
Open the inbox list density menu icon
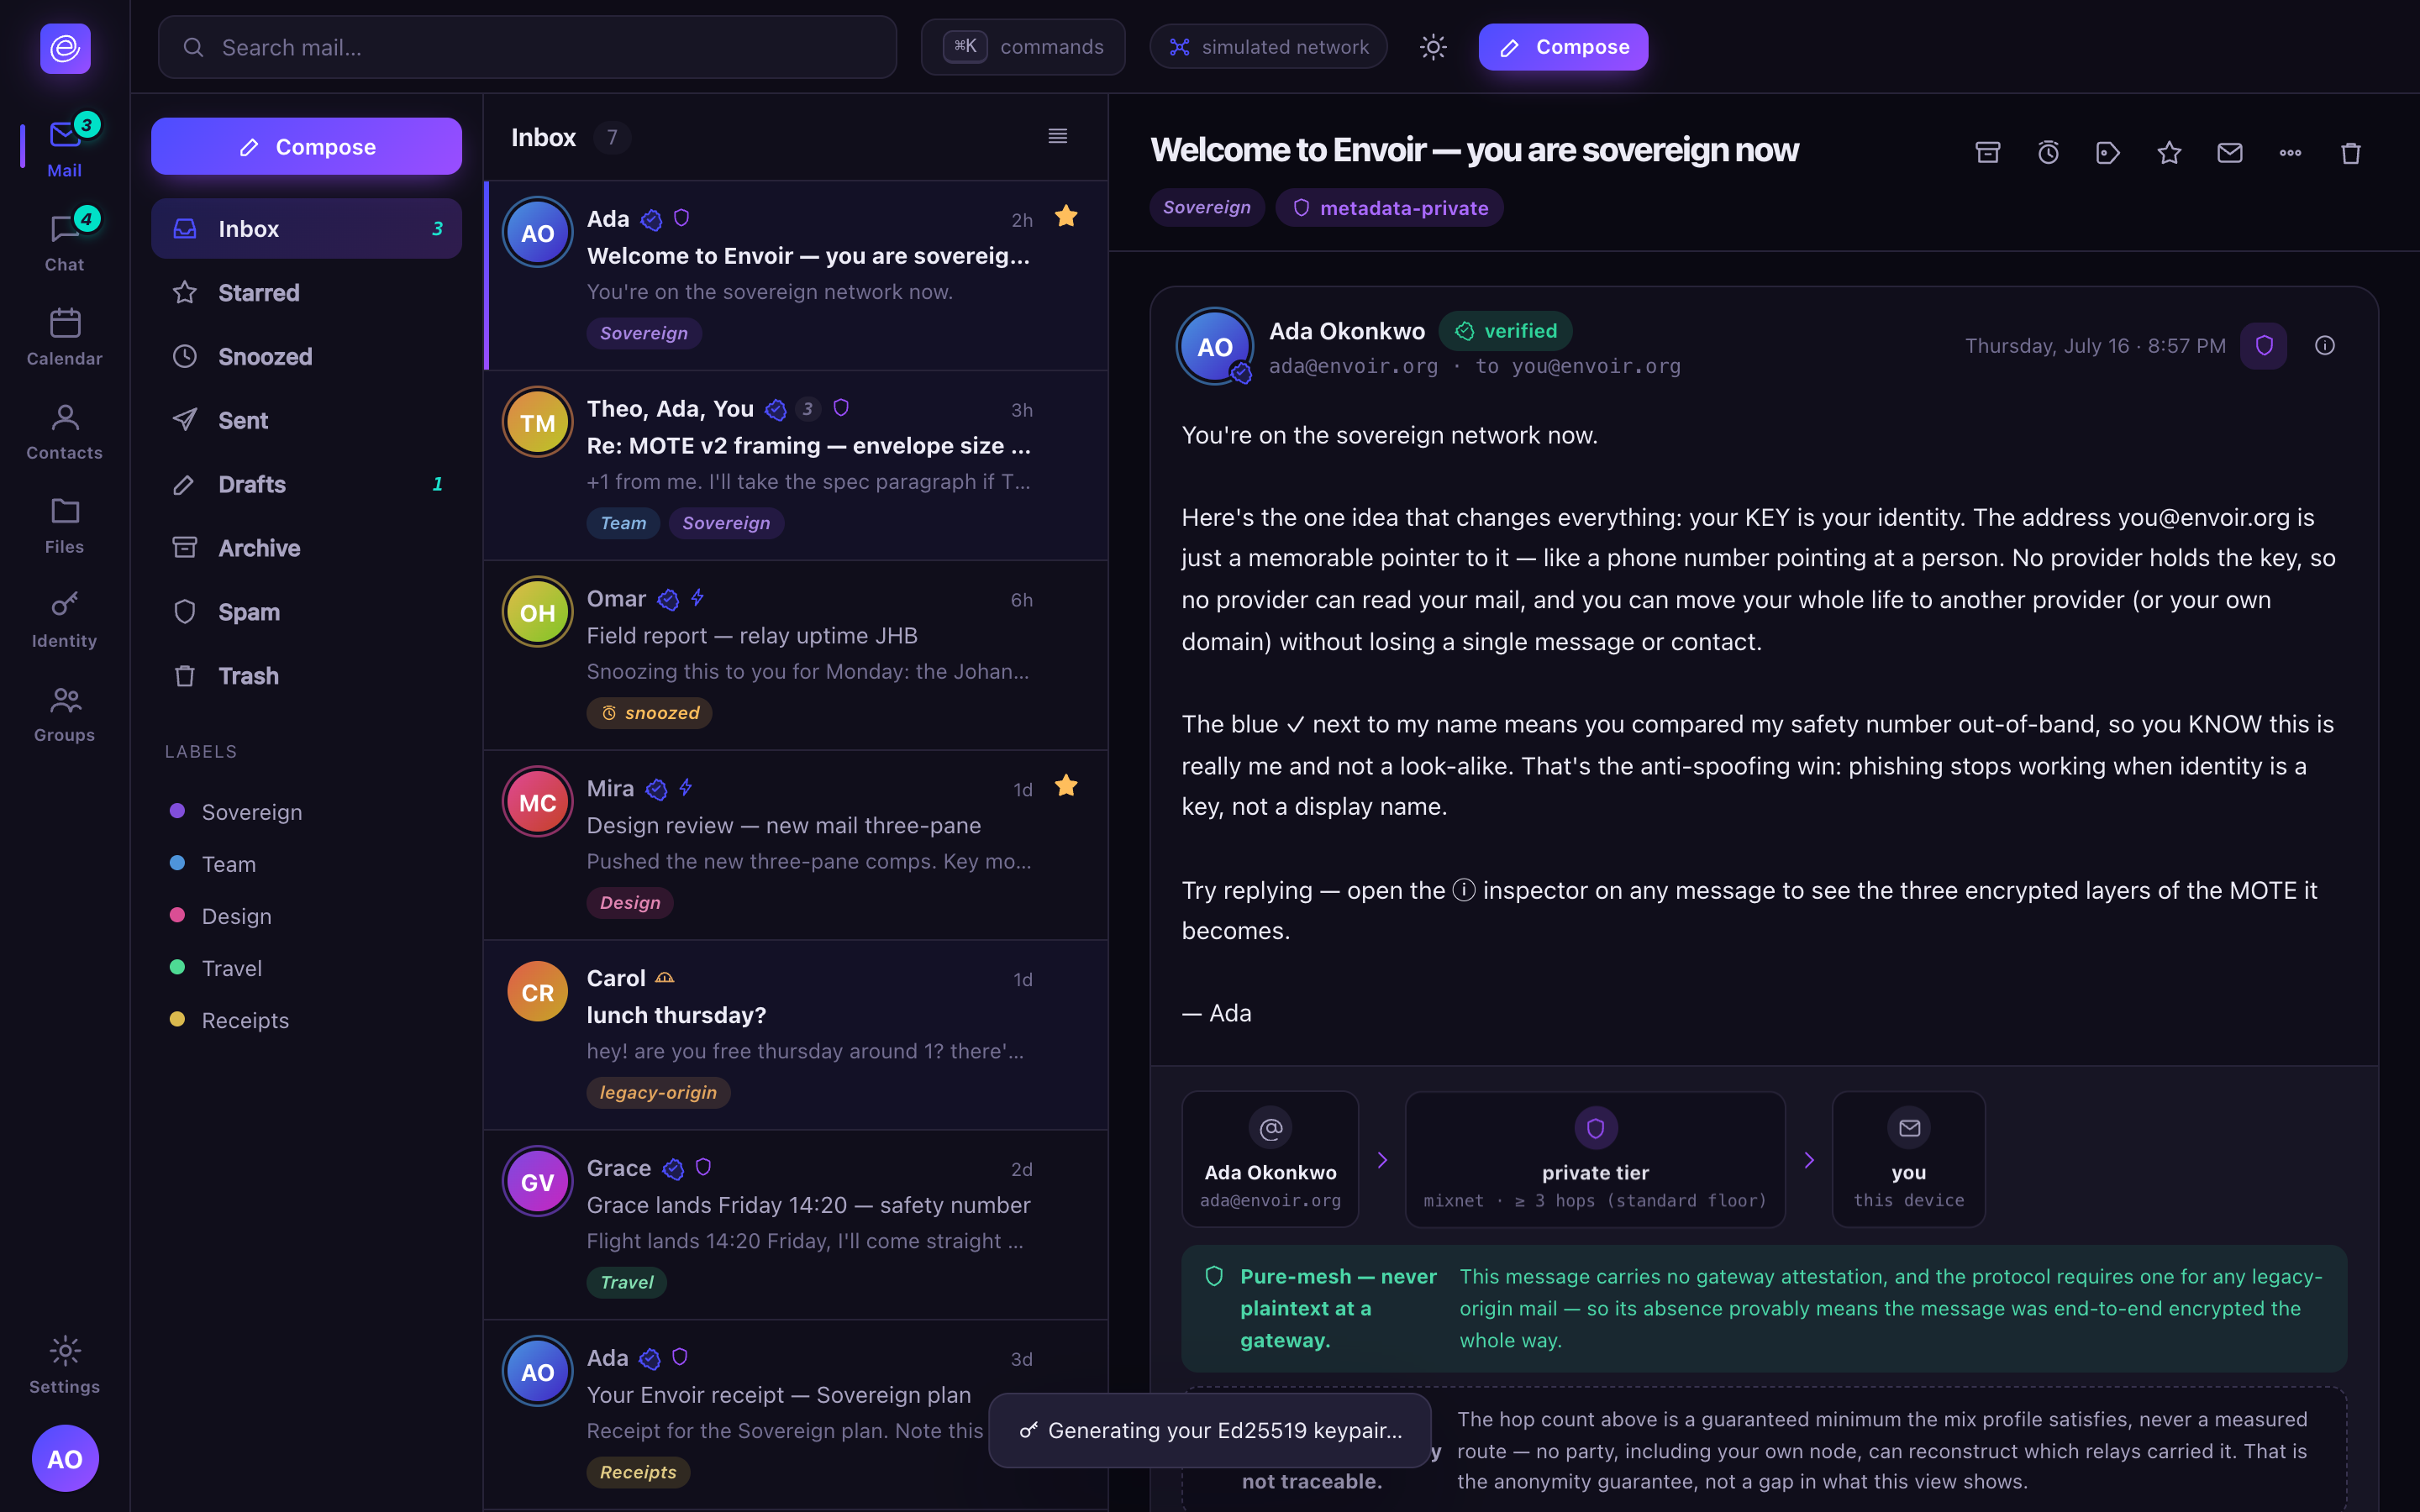point(1057,136)
